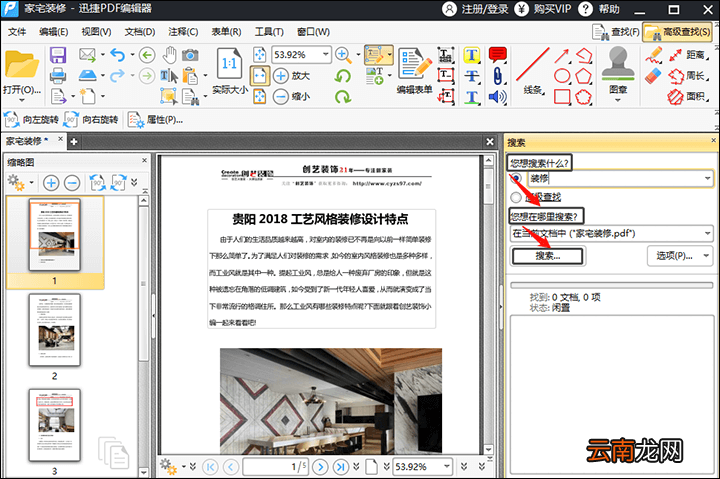The image size is (720, 479).
Task: Select the simple search radio button
Action: (x=516, y=178)
